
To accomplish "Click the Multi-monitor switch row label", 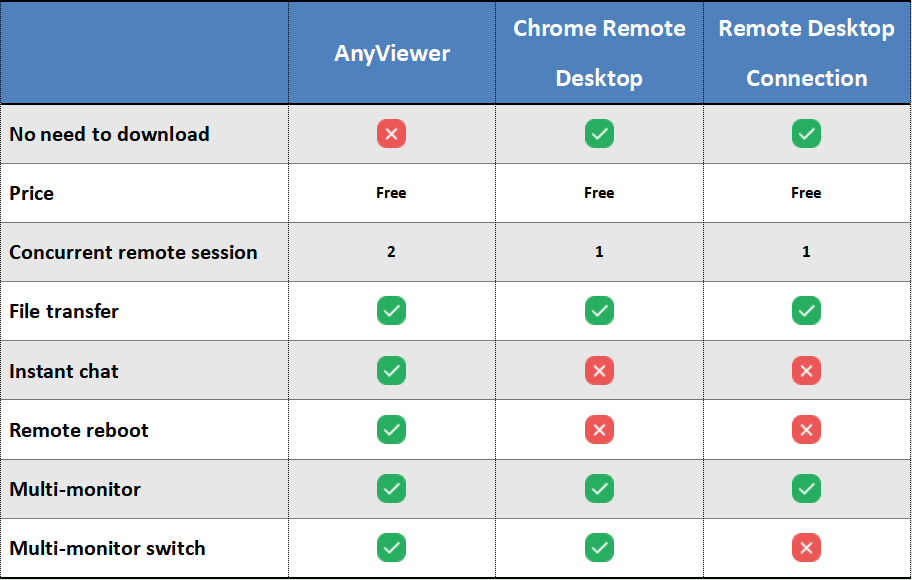I will 107,548.
